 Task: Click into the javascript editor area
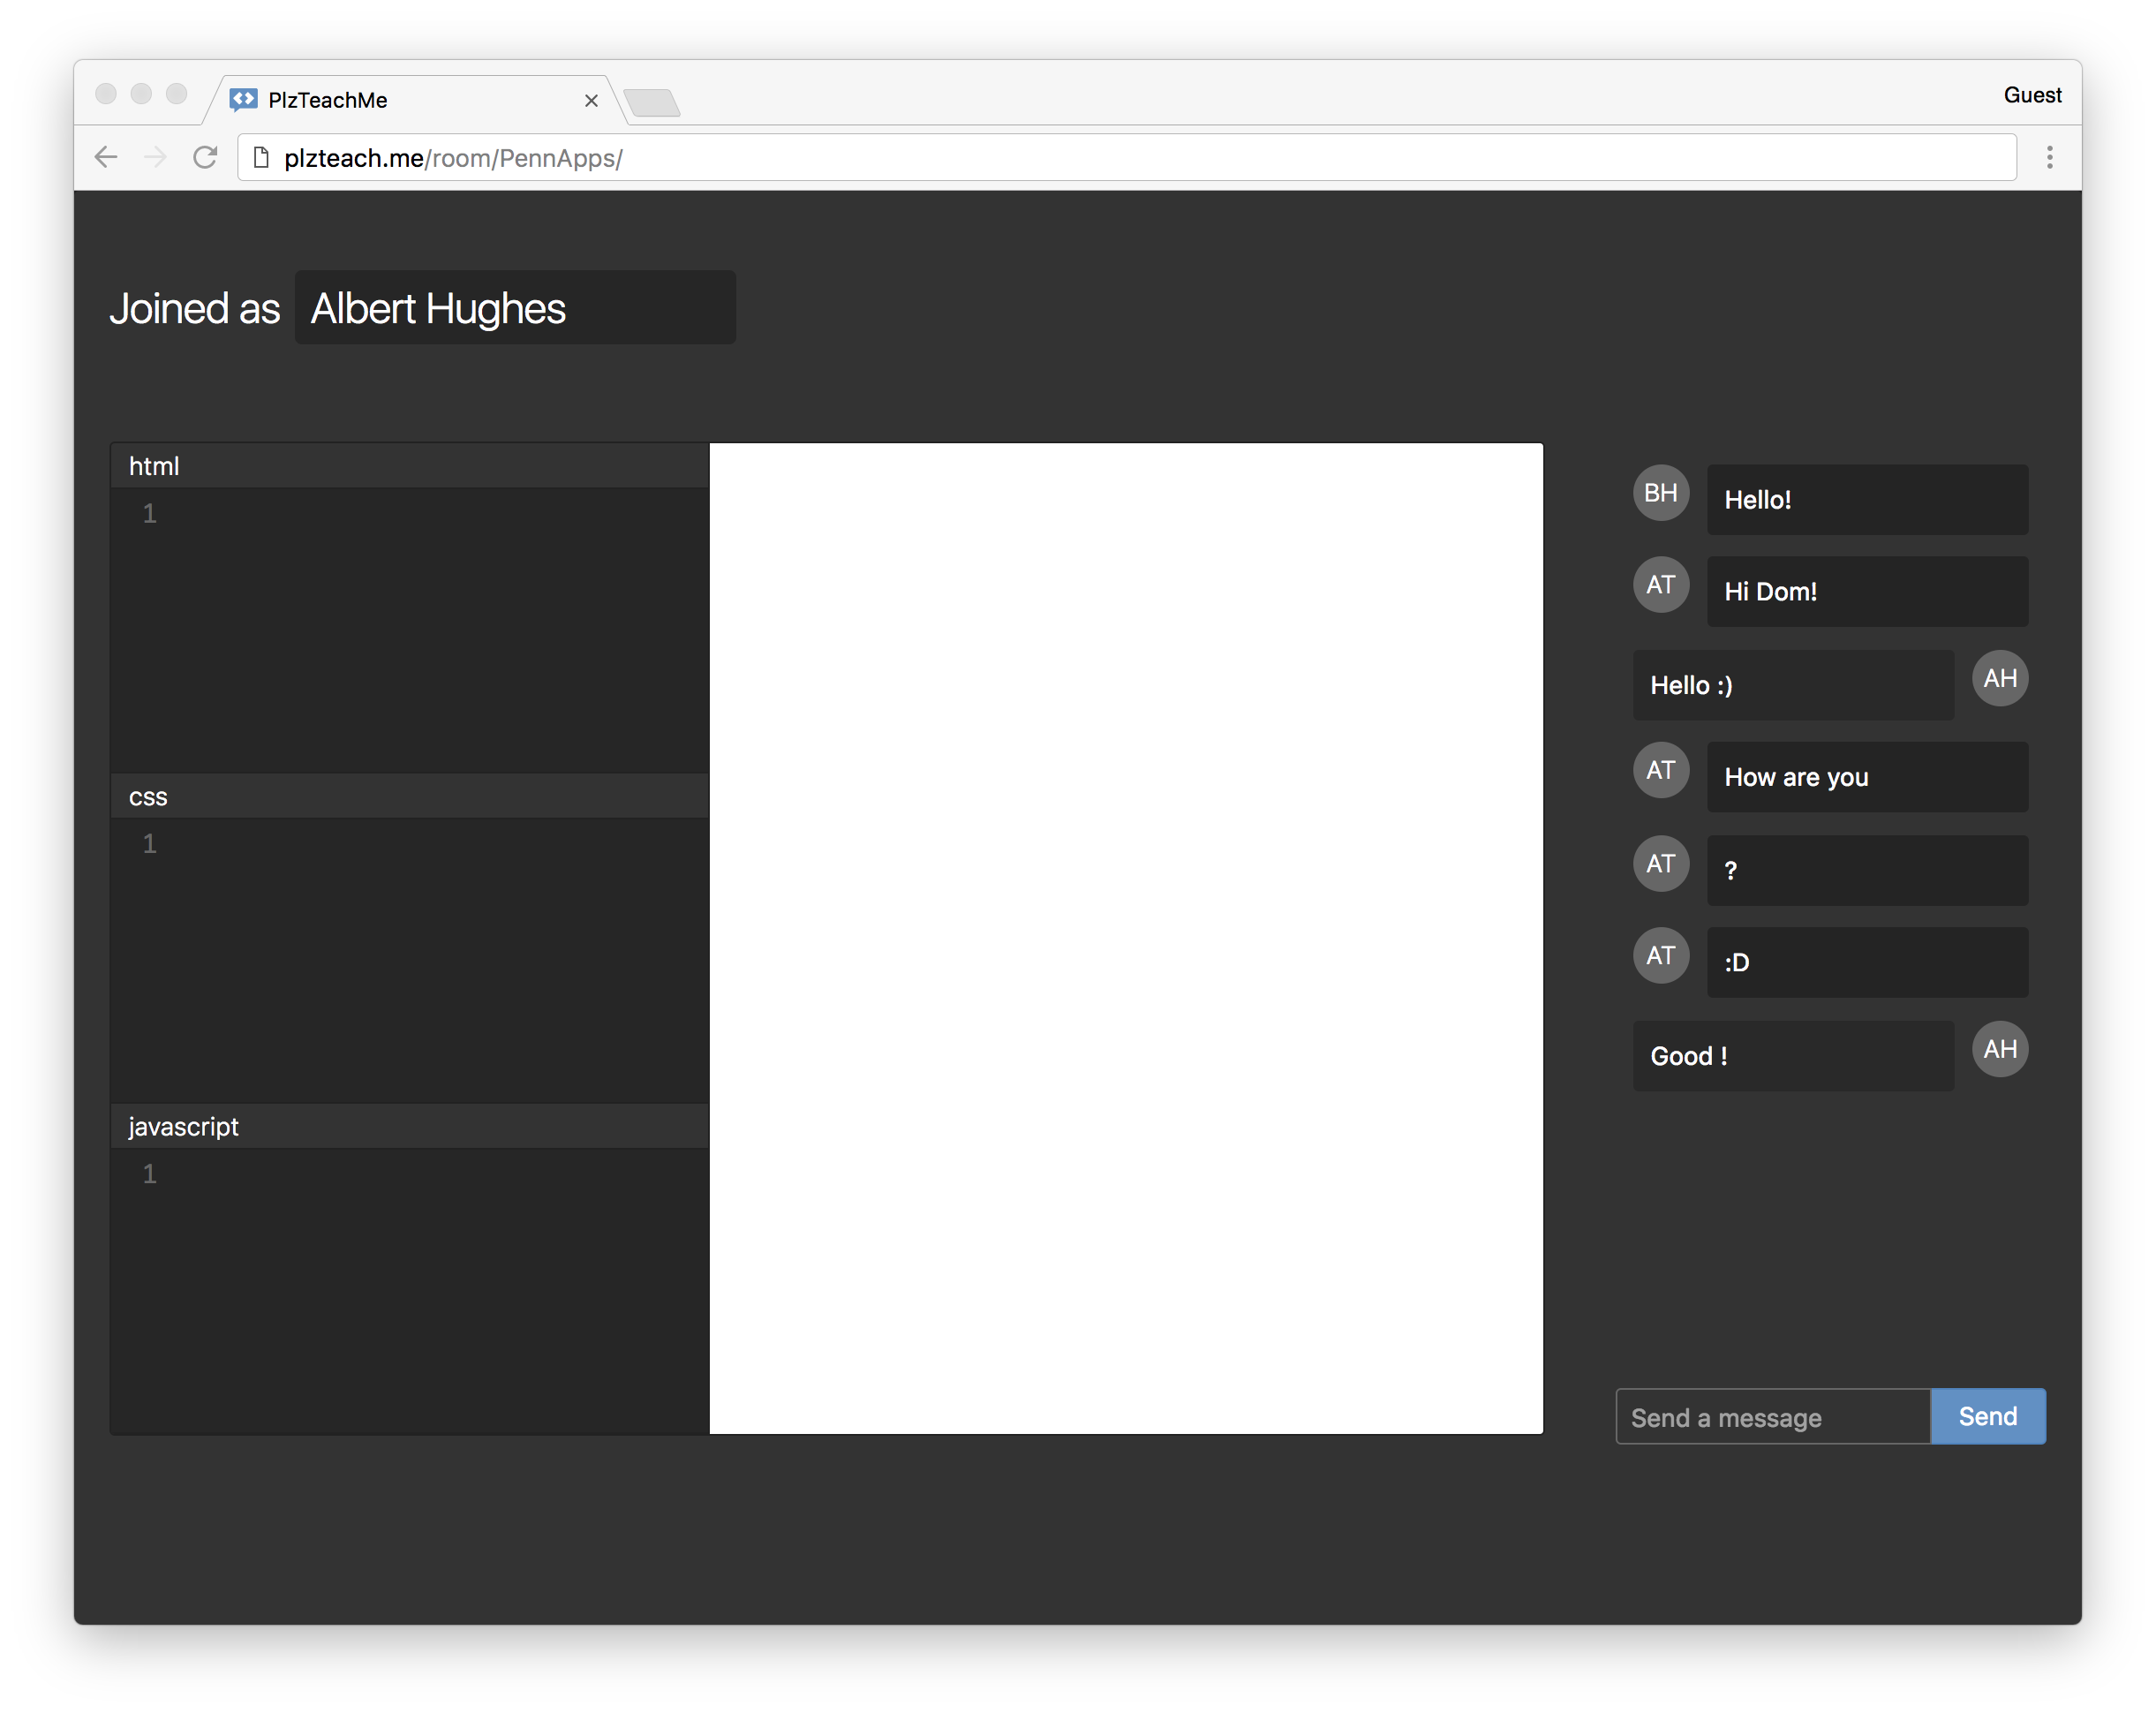pos(430,1280)
